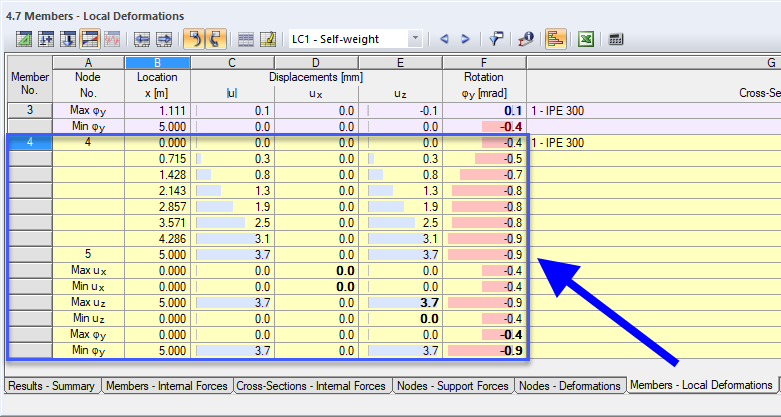This screenshot has width=781, height=417.
Task: Click uz value 2.5
Action: (x=400, y=222)
